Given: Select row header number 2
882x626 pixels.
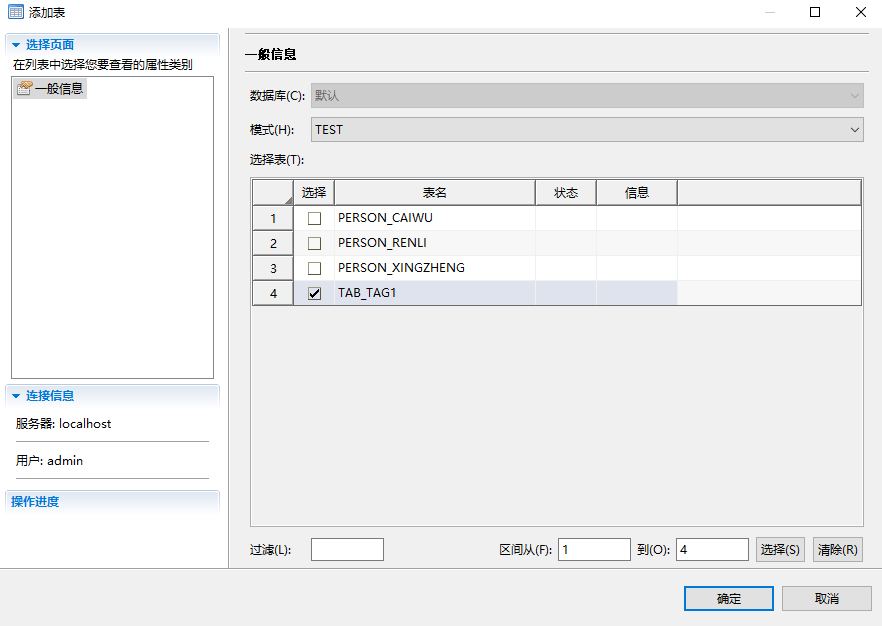Looking at the screenshot, I should coord(273,243).
